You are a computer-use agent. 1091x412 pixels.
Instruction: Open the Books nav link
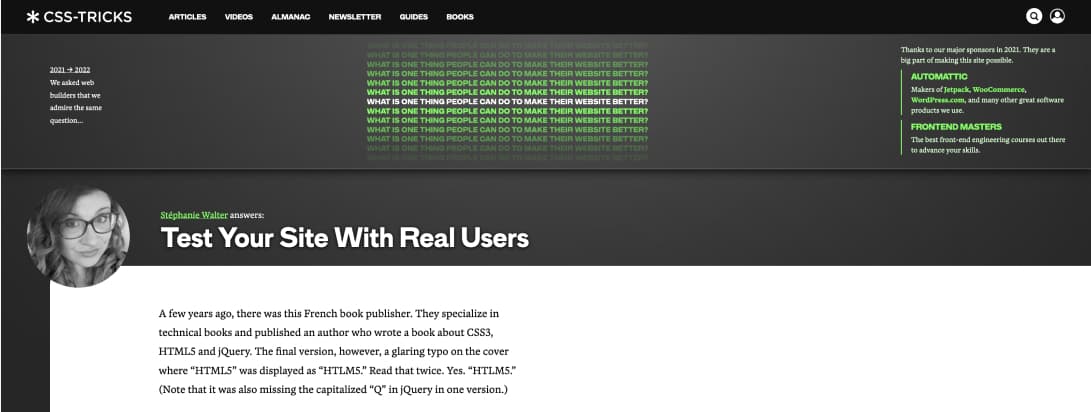(x=460, y=17)
